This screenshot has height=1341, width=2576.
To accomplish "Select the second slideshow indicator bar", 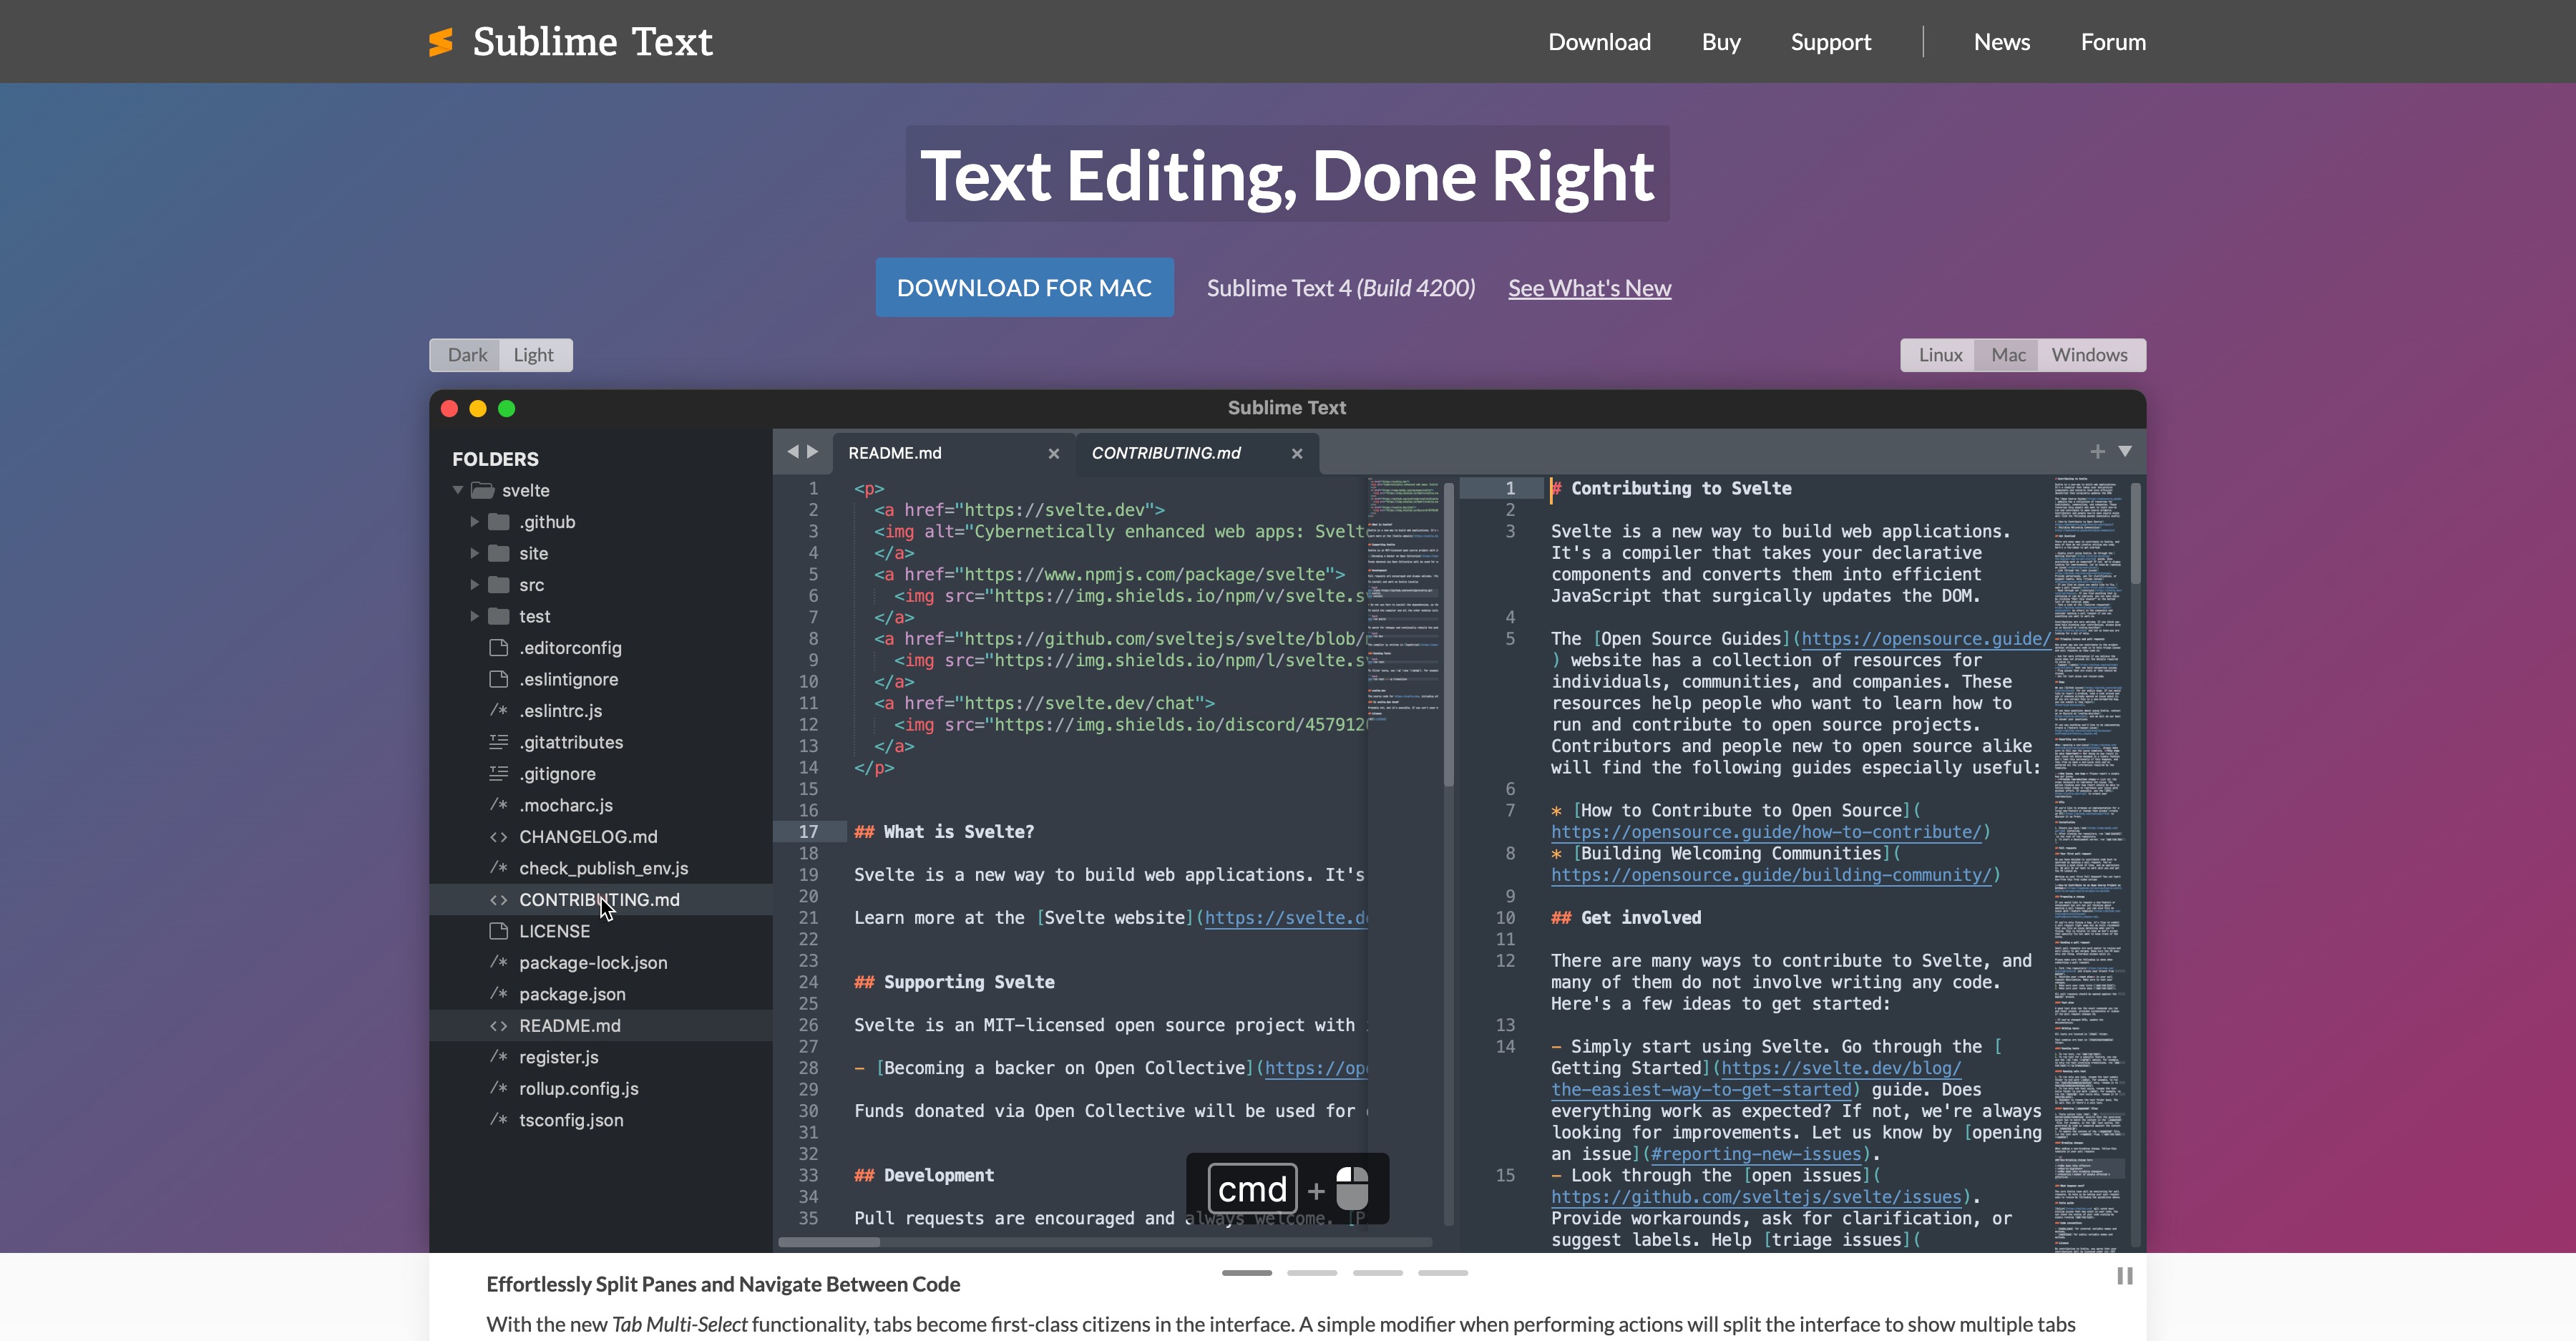I will [x=1312, y=1273].
